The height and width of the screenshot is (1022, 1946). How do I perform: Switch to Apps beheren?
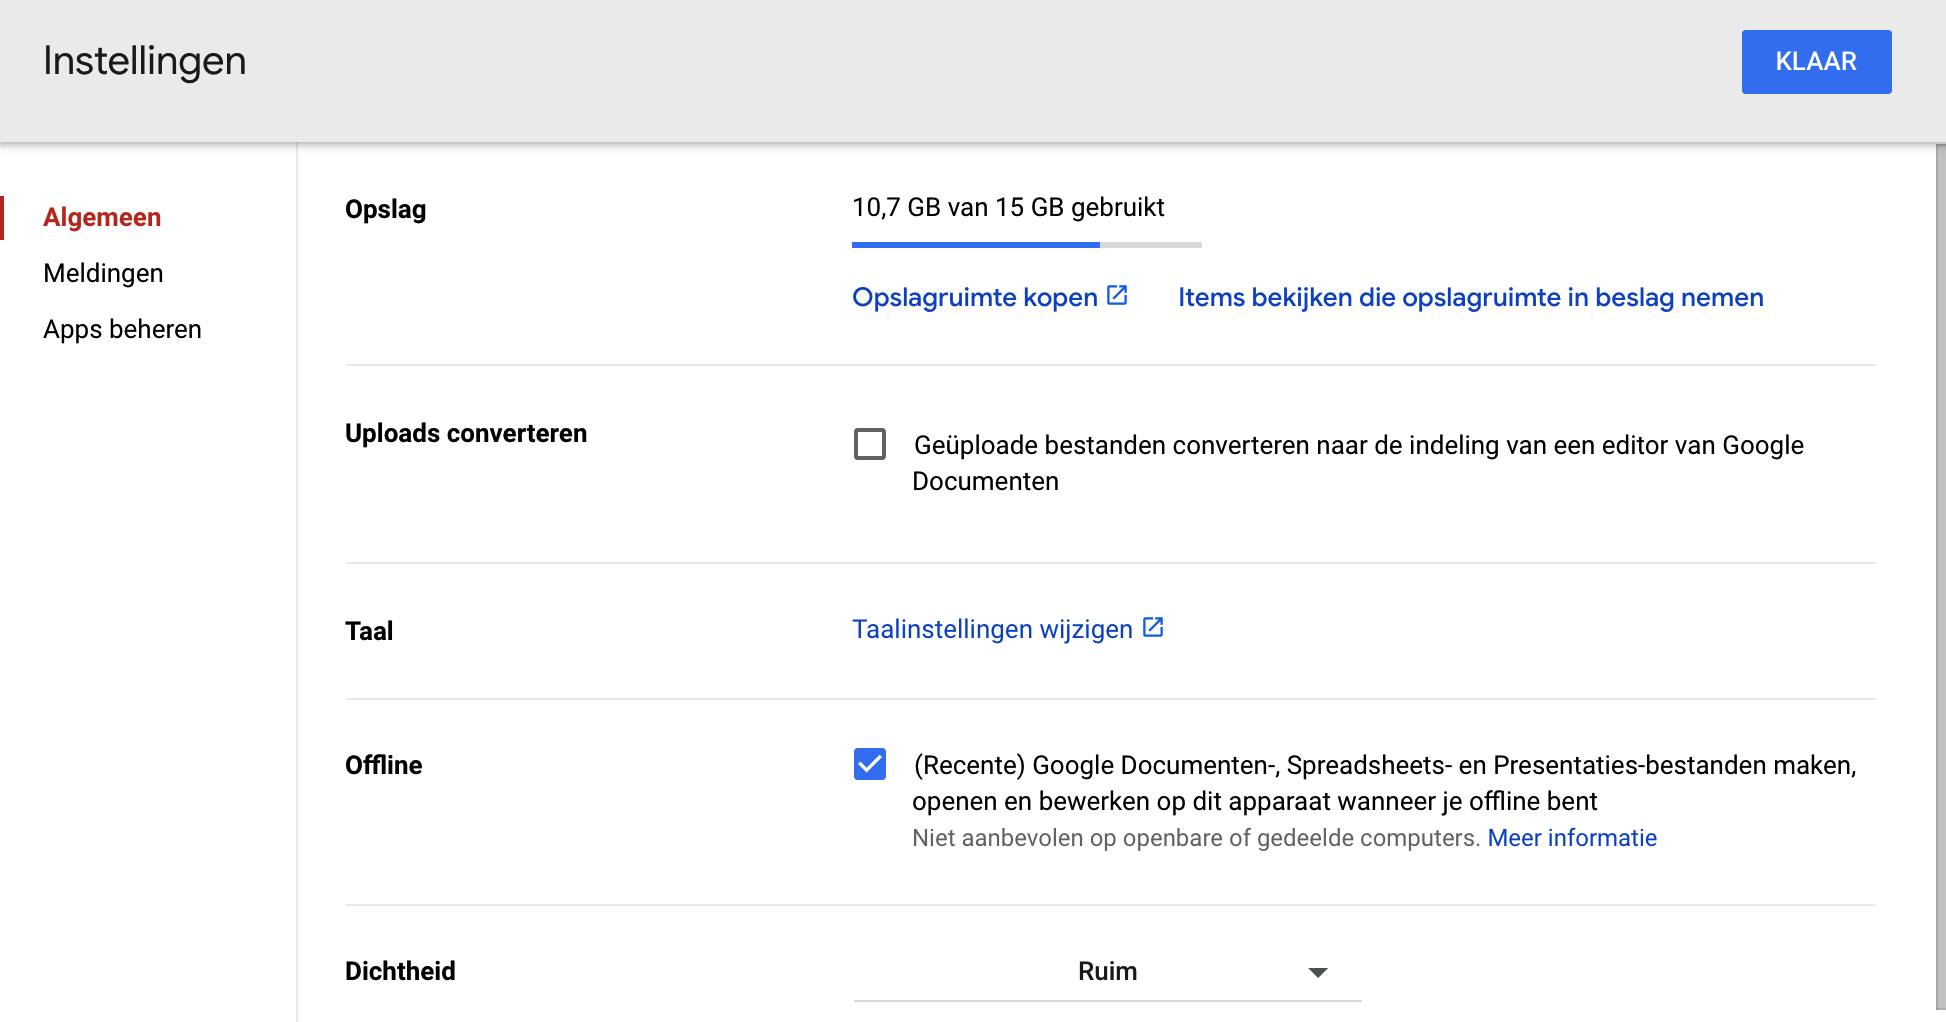[122, 330]
